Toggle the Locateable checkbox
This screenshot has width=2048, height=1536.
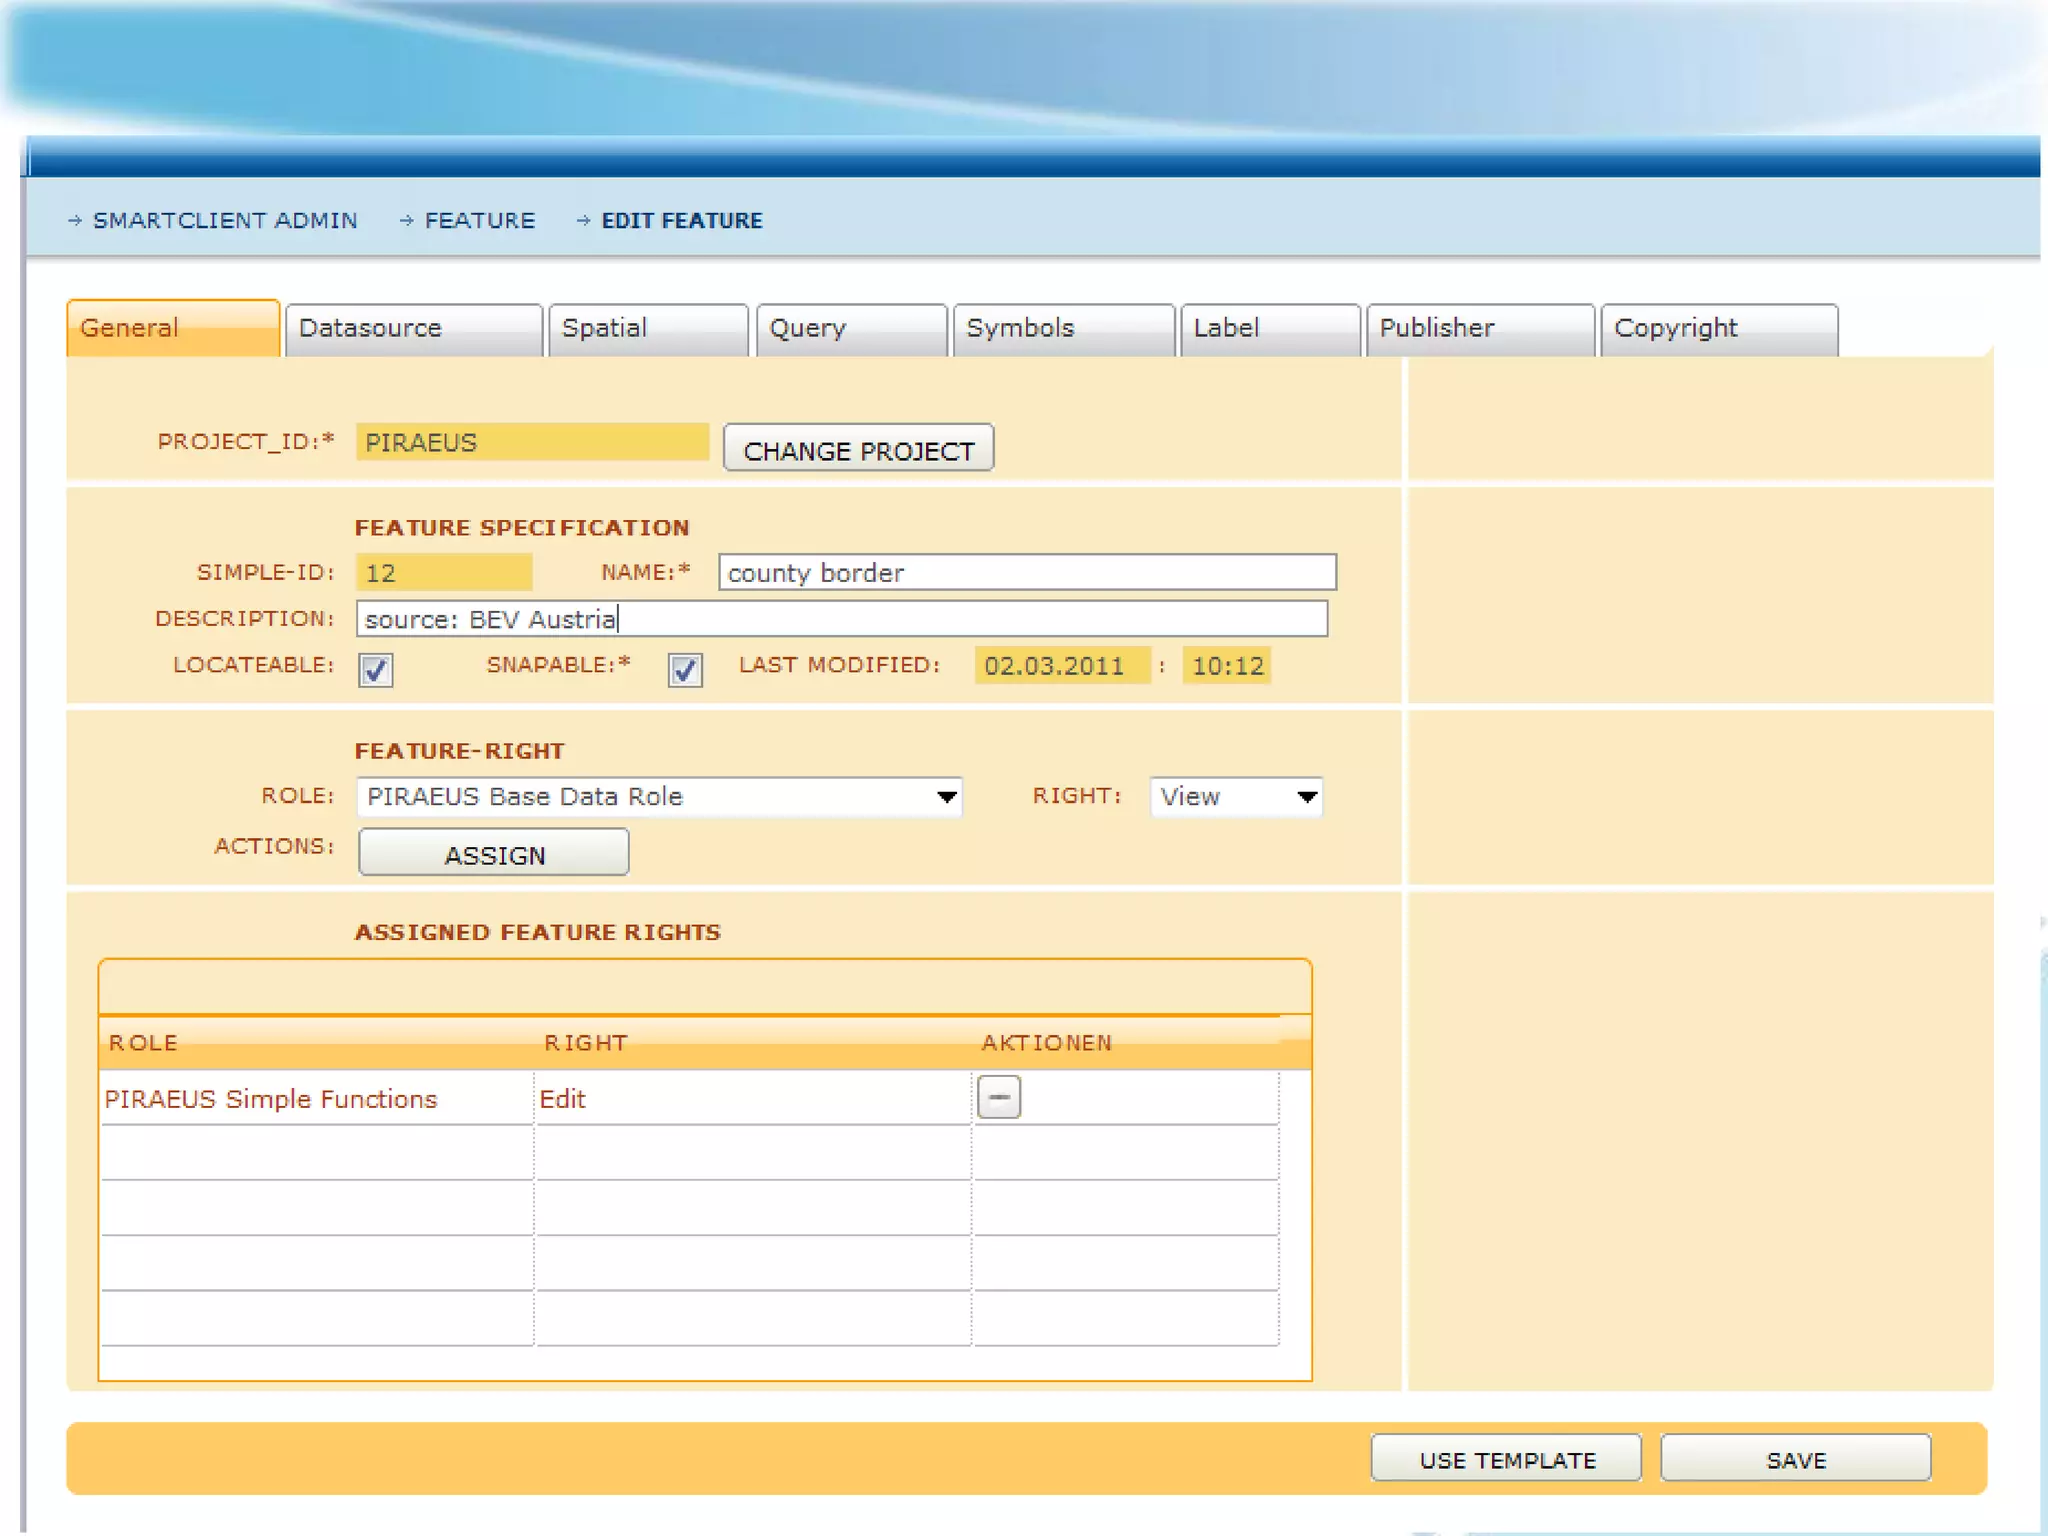point(376,669)
